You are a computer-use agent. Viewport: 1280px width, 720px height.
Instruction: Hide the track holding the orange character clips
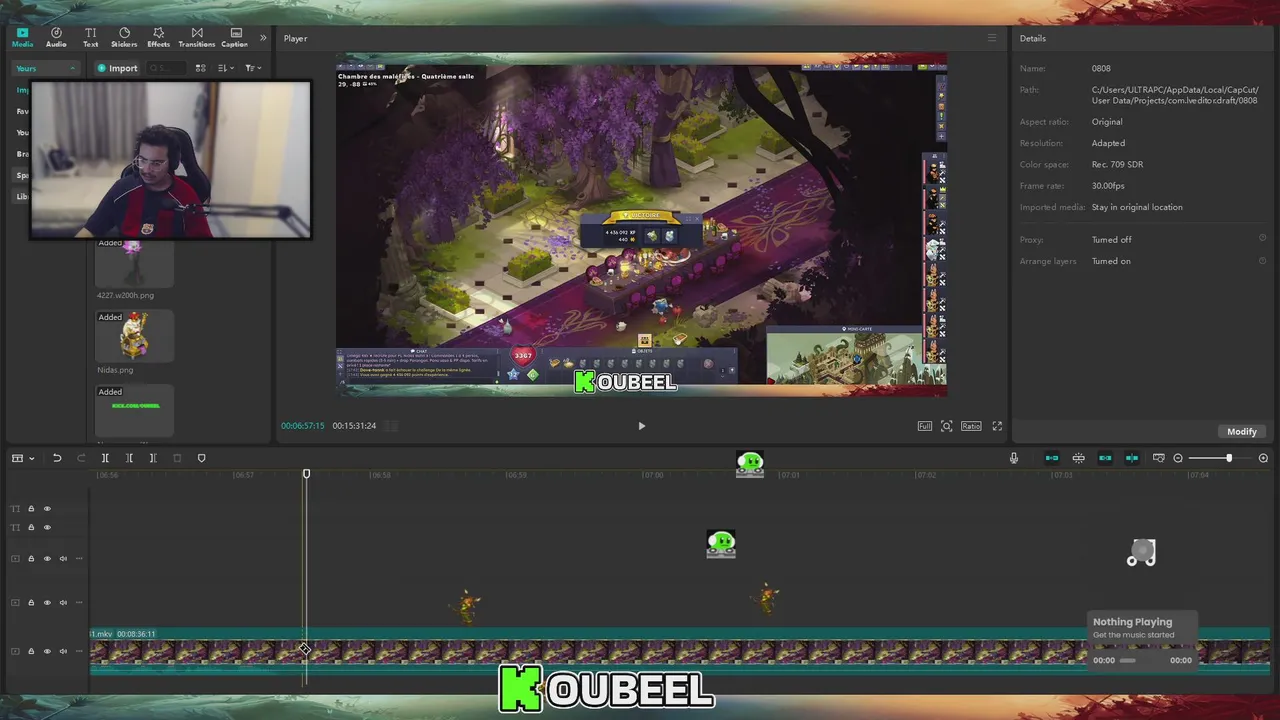click(x=46, y=602)
